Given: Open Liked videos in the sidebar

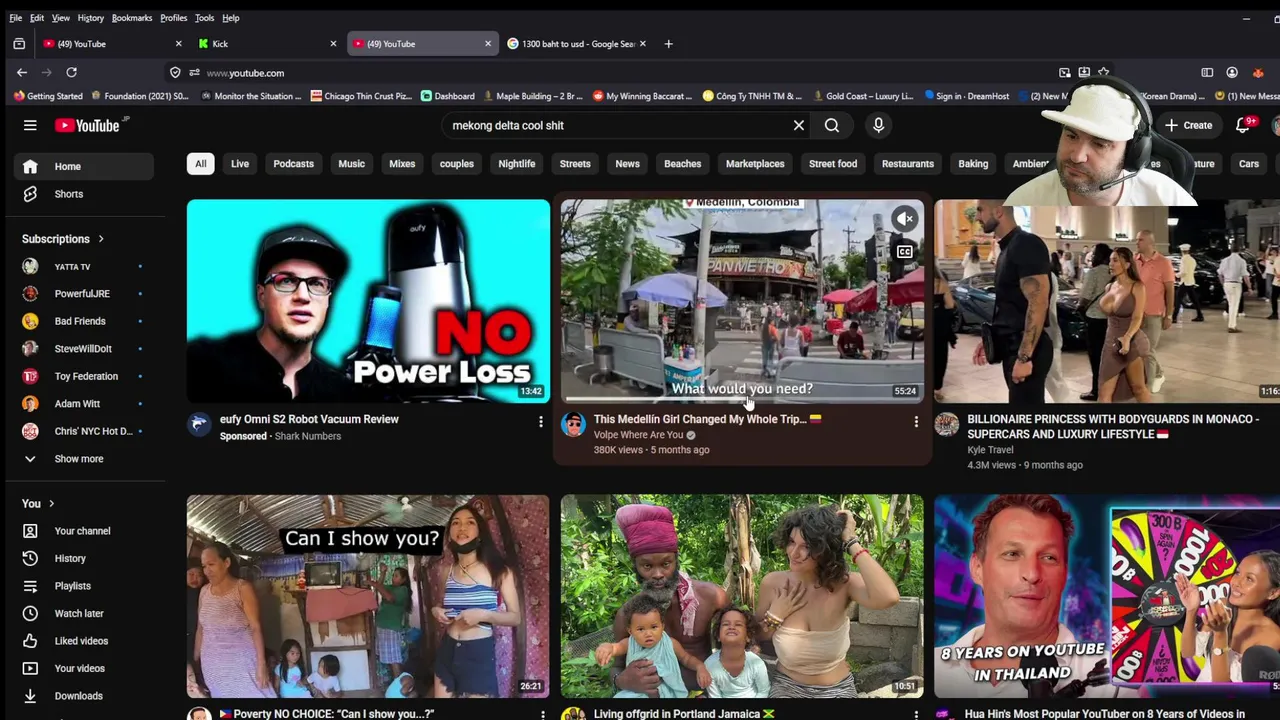Looking at the screenshot, I should (83, 641).
